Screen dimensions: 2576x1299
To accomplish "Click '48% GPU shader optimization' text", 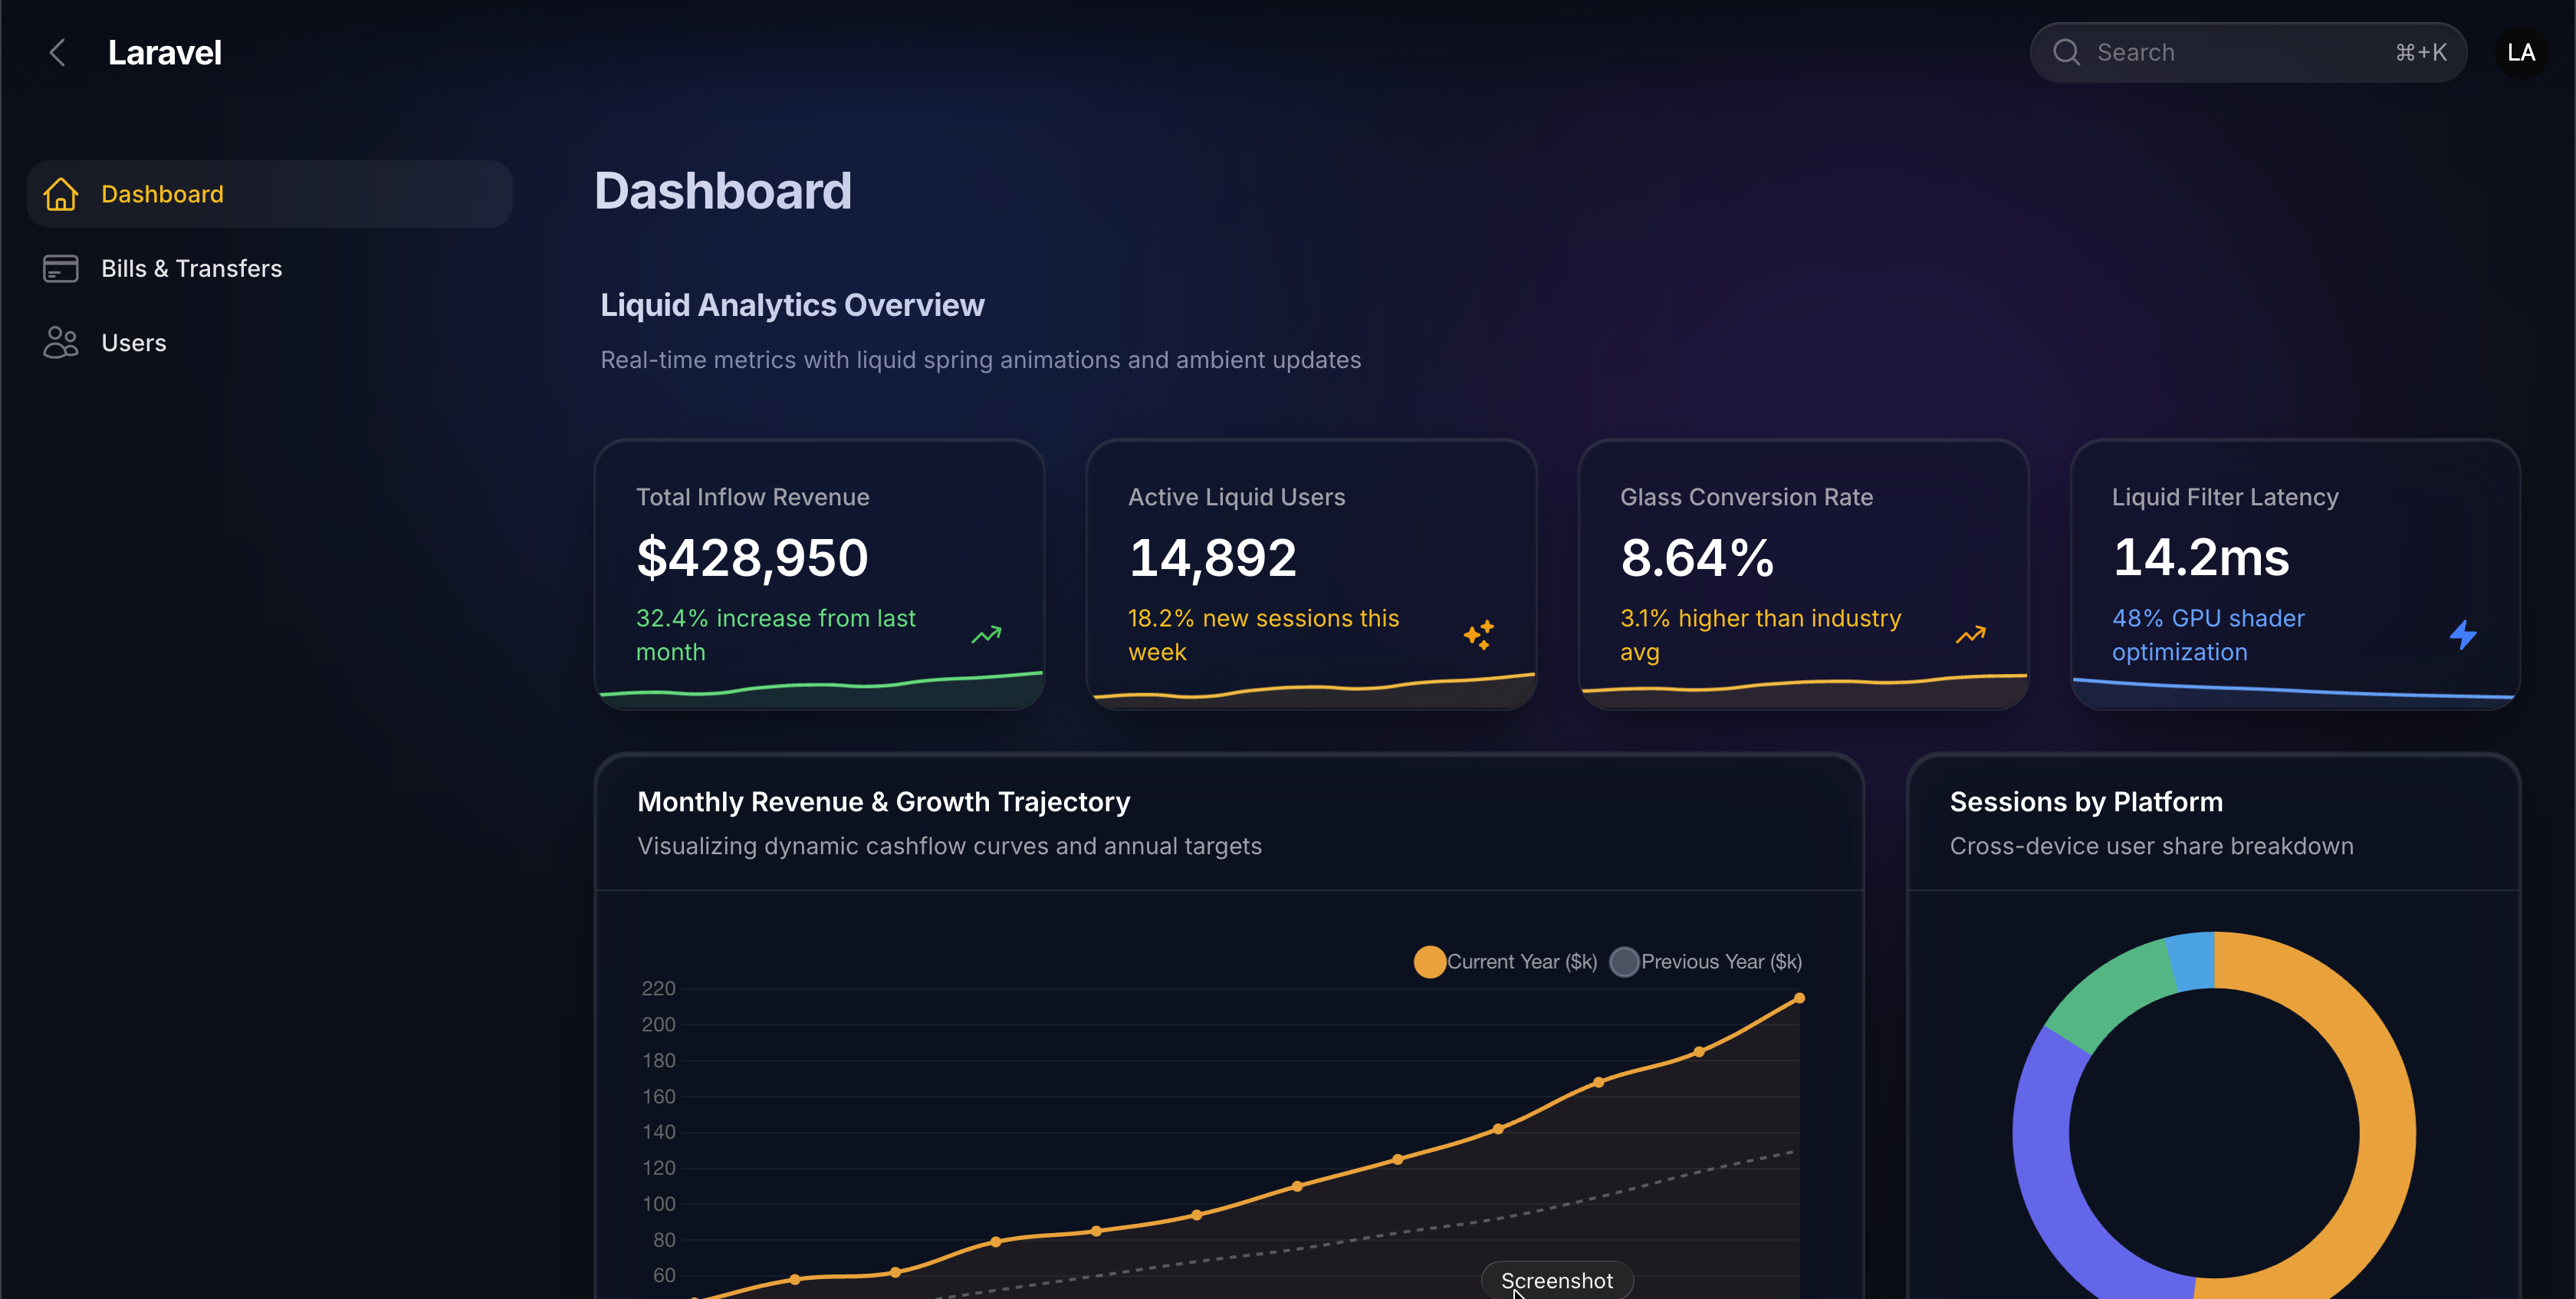I will coord(2208,635).
